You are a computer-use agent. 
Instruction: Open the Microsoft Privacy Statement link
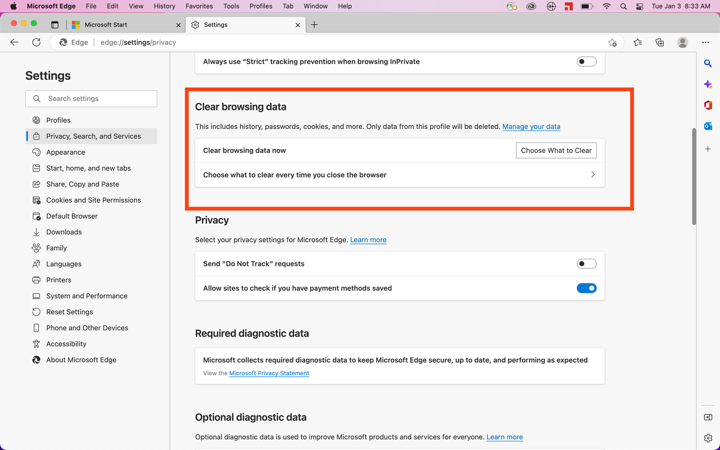pos(269,373)
